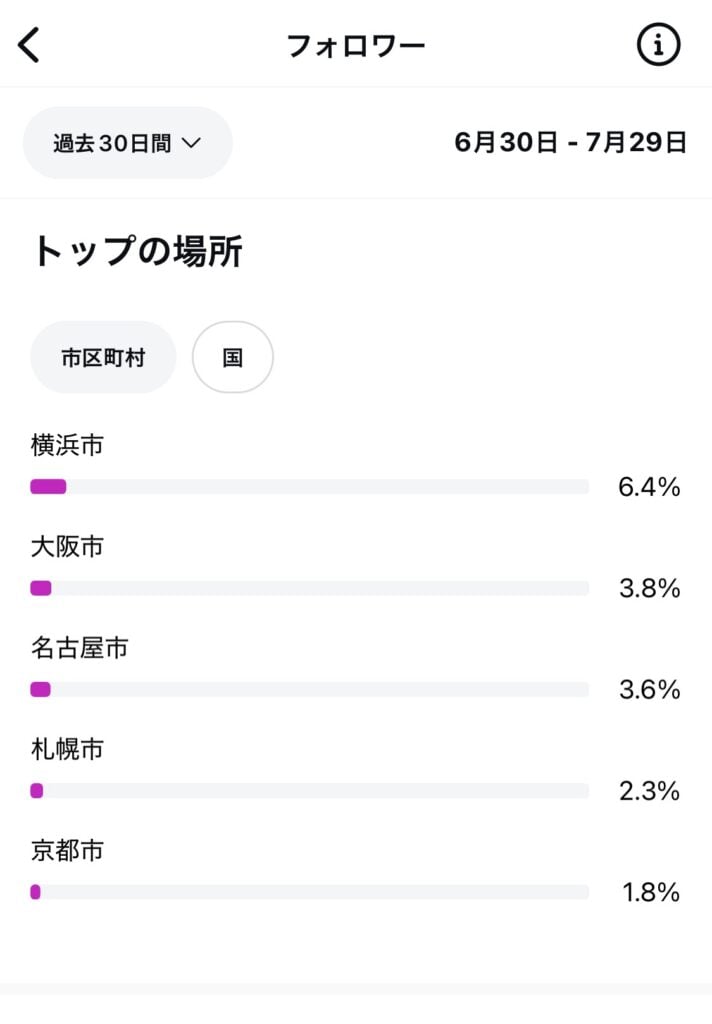Tap the フォロワー page title
This screenshot has width=712, height=1024.
356,46
